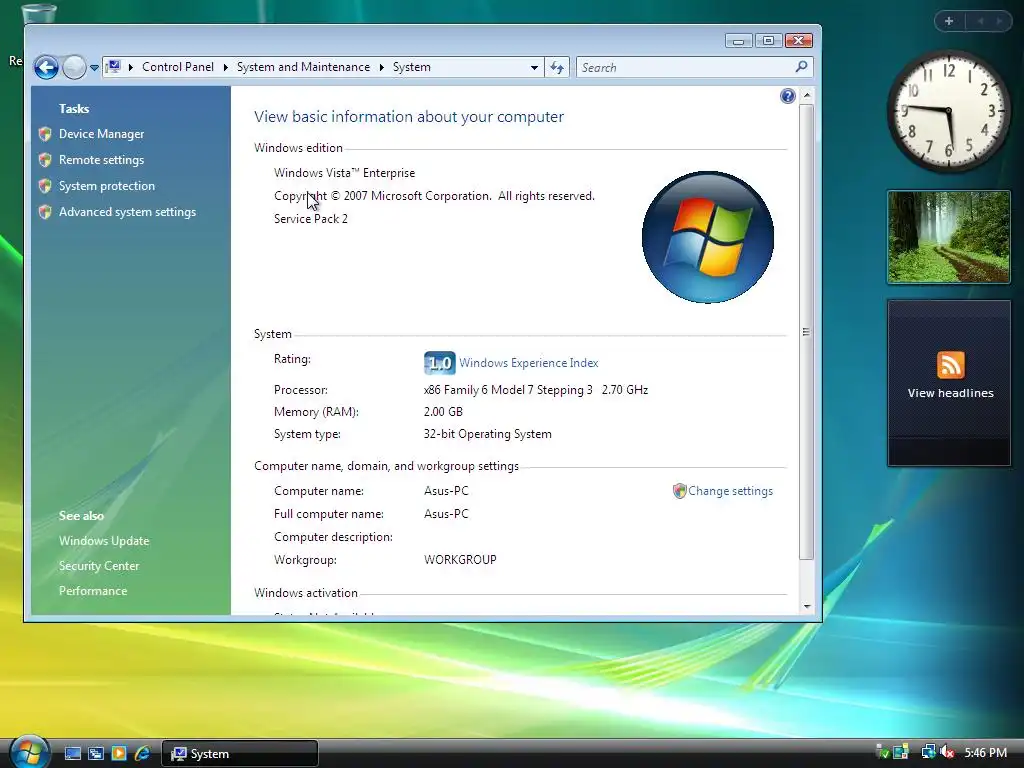Image resolution: width=1024 pixels, height=768 pixels.
Task: Expand arrow after System and Maintenance
Action: click(x=381, y=67)
